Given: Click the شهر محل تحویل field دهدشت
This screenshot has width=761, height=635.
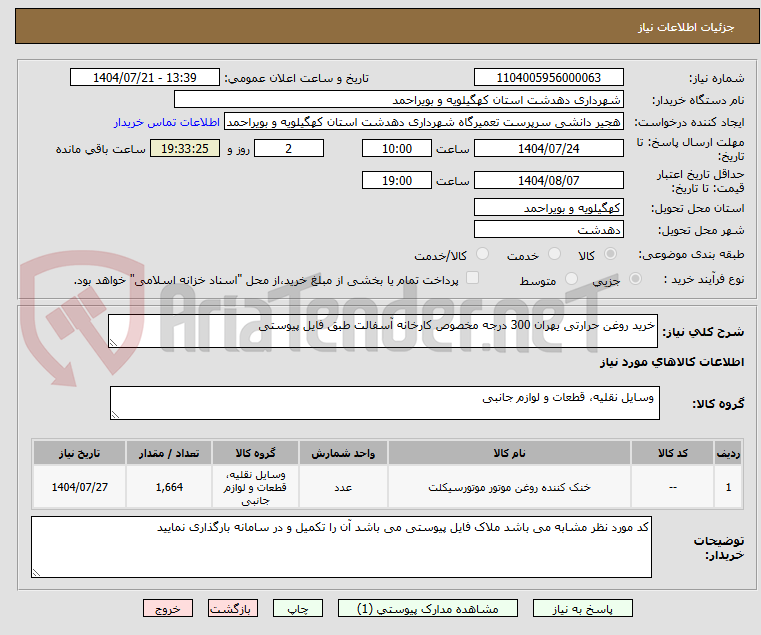Looking at the screenshot, I should click(x=548, y=230).
